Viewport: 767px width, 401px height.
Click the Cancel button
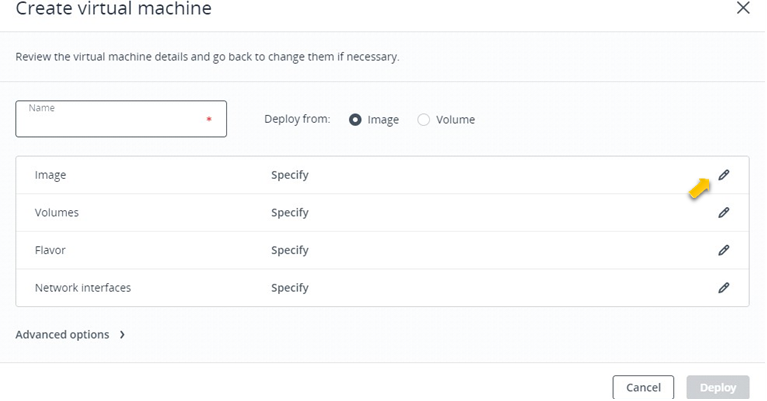coord(643,387)
